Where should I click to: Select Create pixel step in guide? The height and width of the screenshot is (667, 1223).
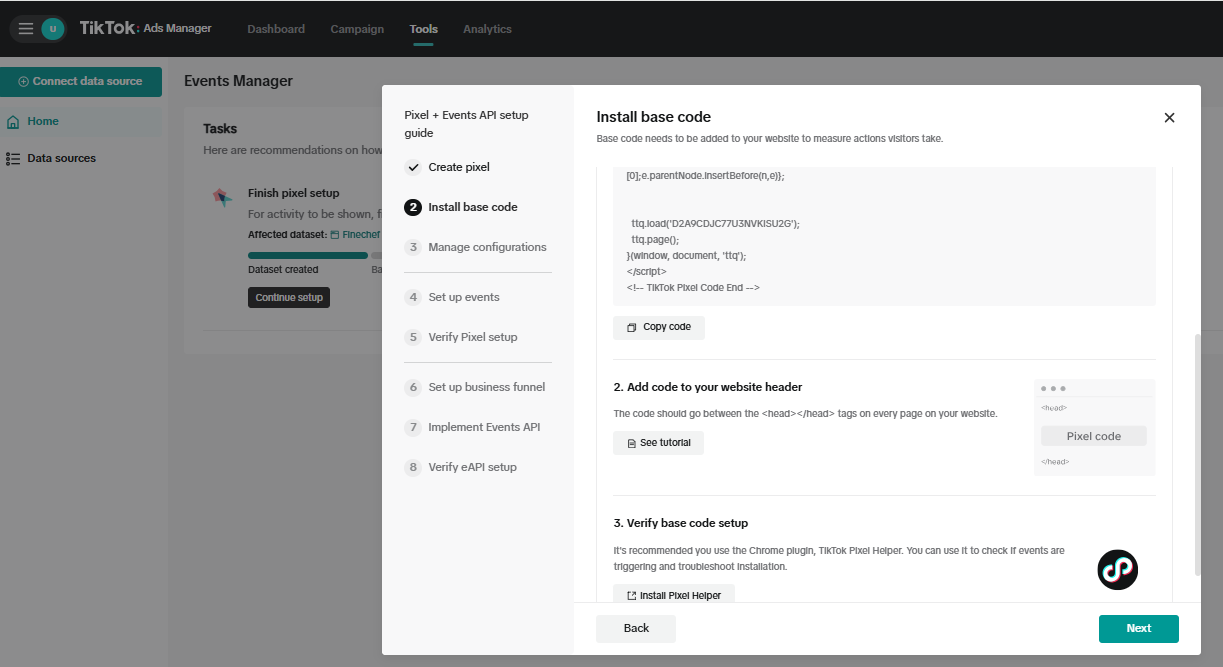coord(459,167)
